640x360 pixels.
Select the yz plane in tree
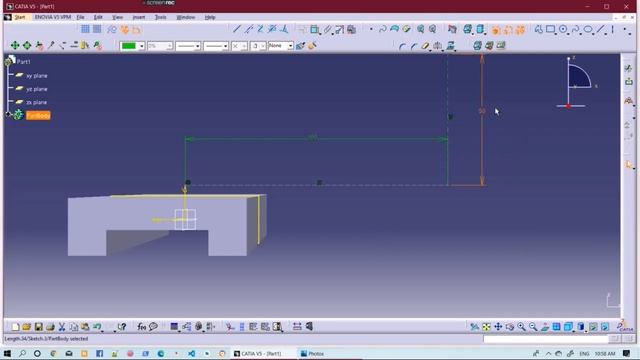tap(37, 89)
